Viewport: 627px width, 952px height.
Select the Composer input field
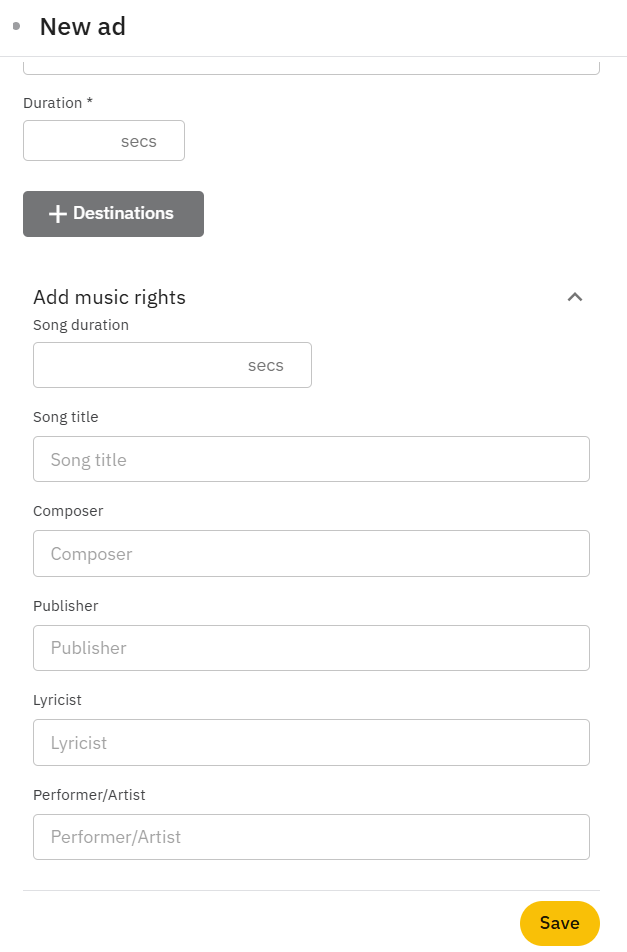(311, 553)
